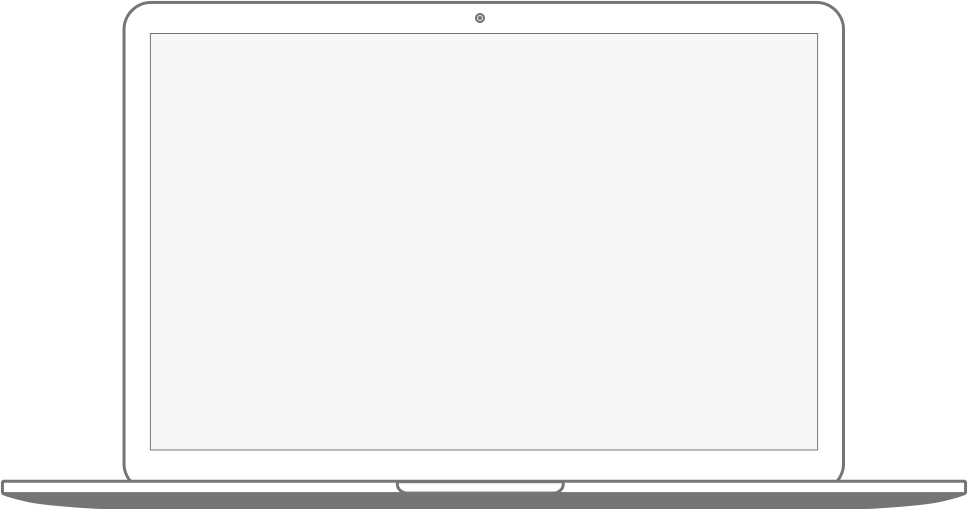This screenshot has width=968, height=510.
Task: Click the rounded top-left lid corner
Action: [x=135, y=13]
